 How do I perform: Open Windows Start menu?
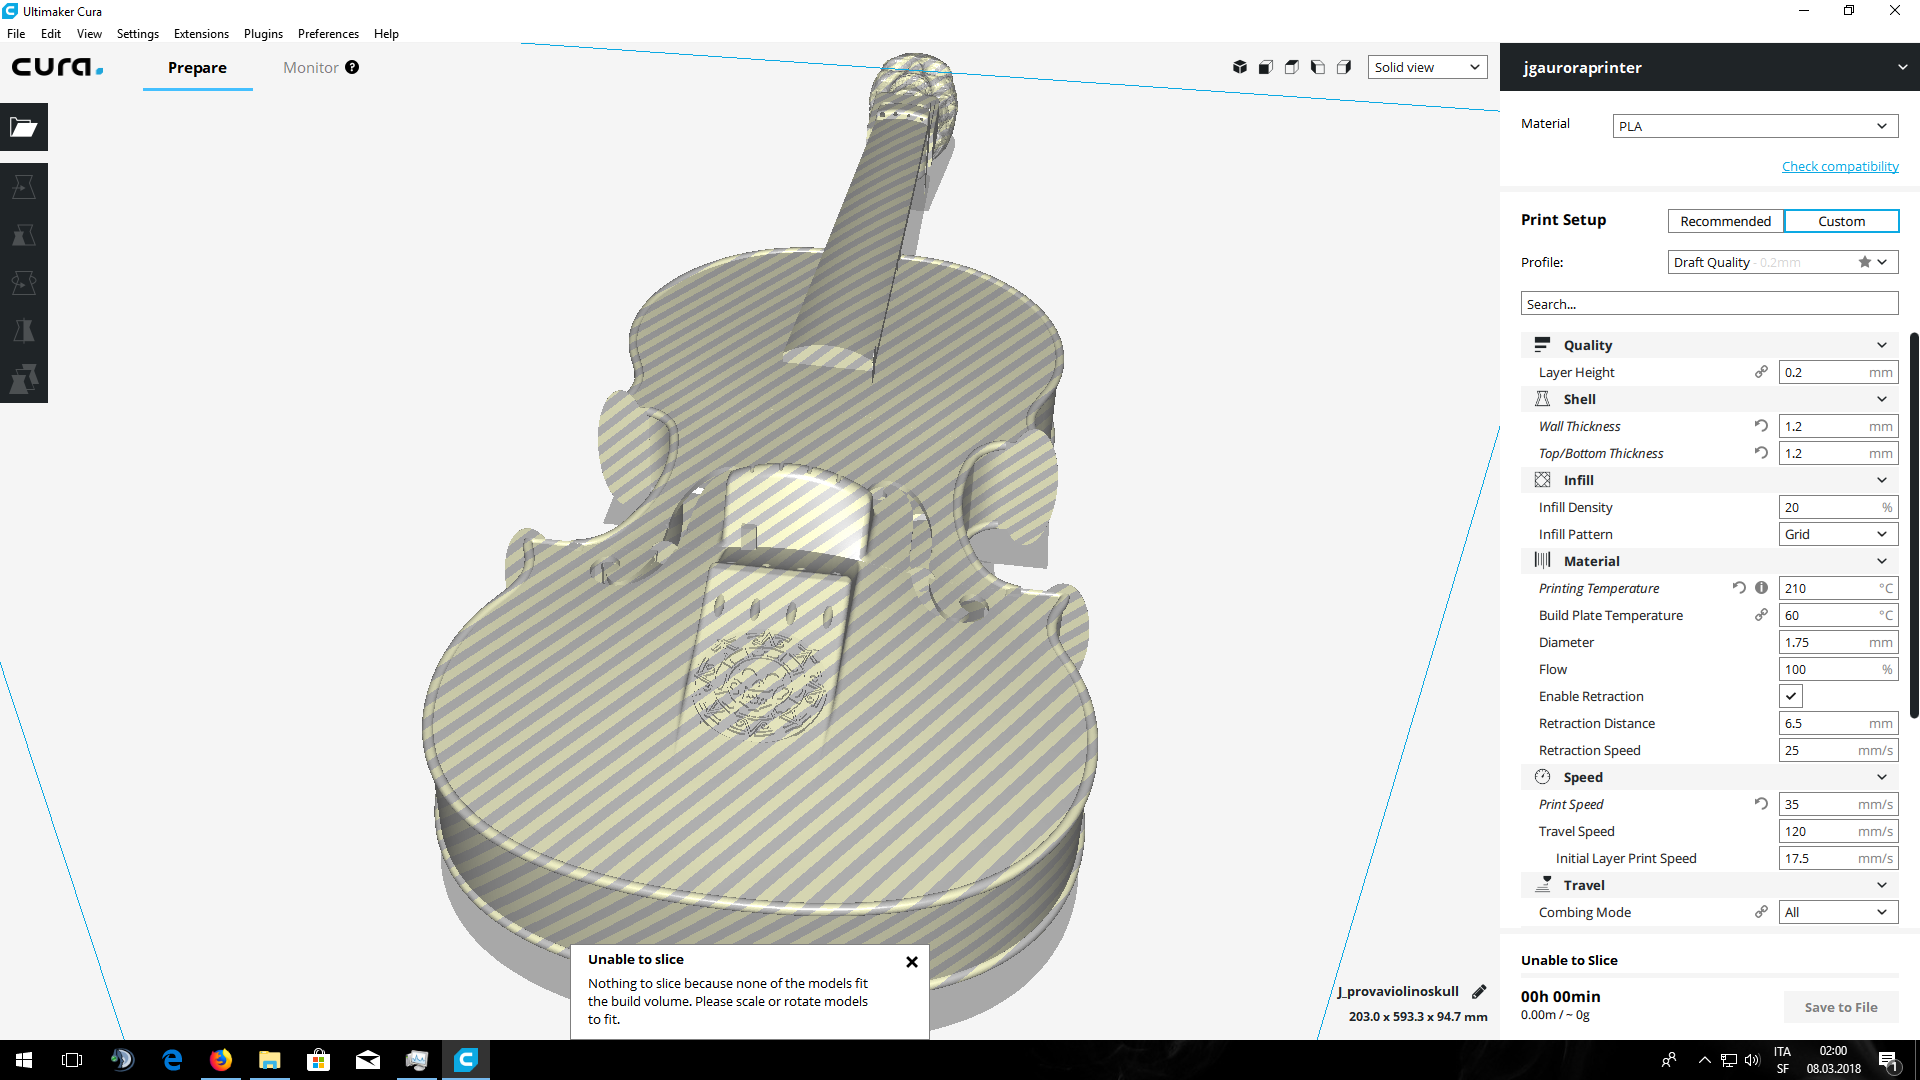[24, 1060]
